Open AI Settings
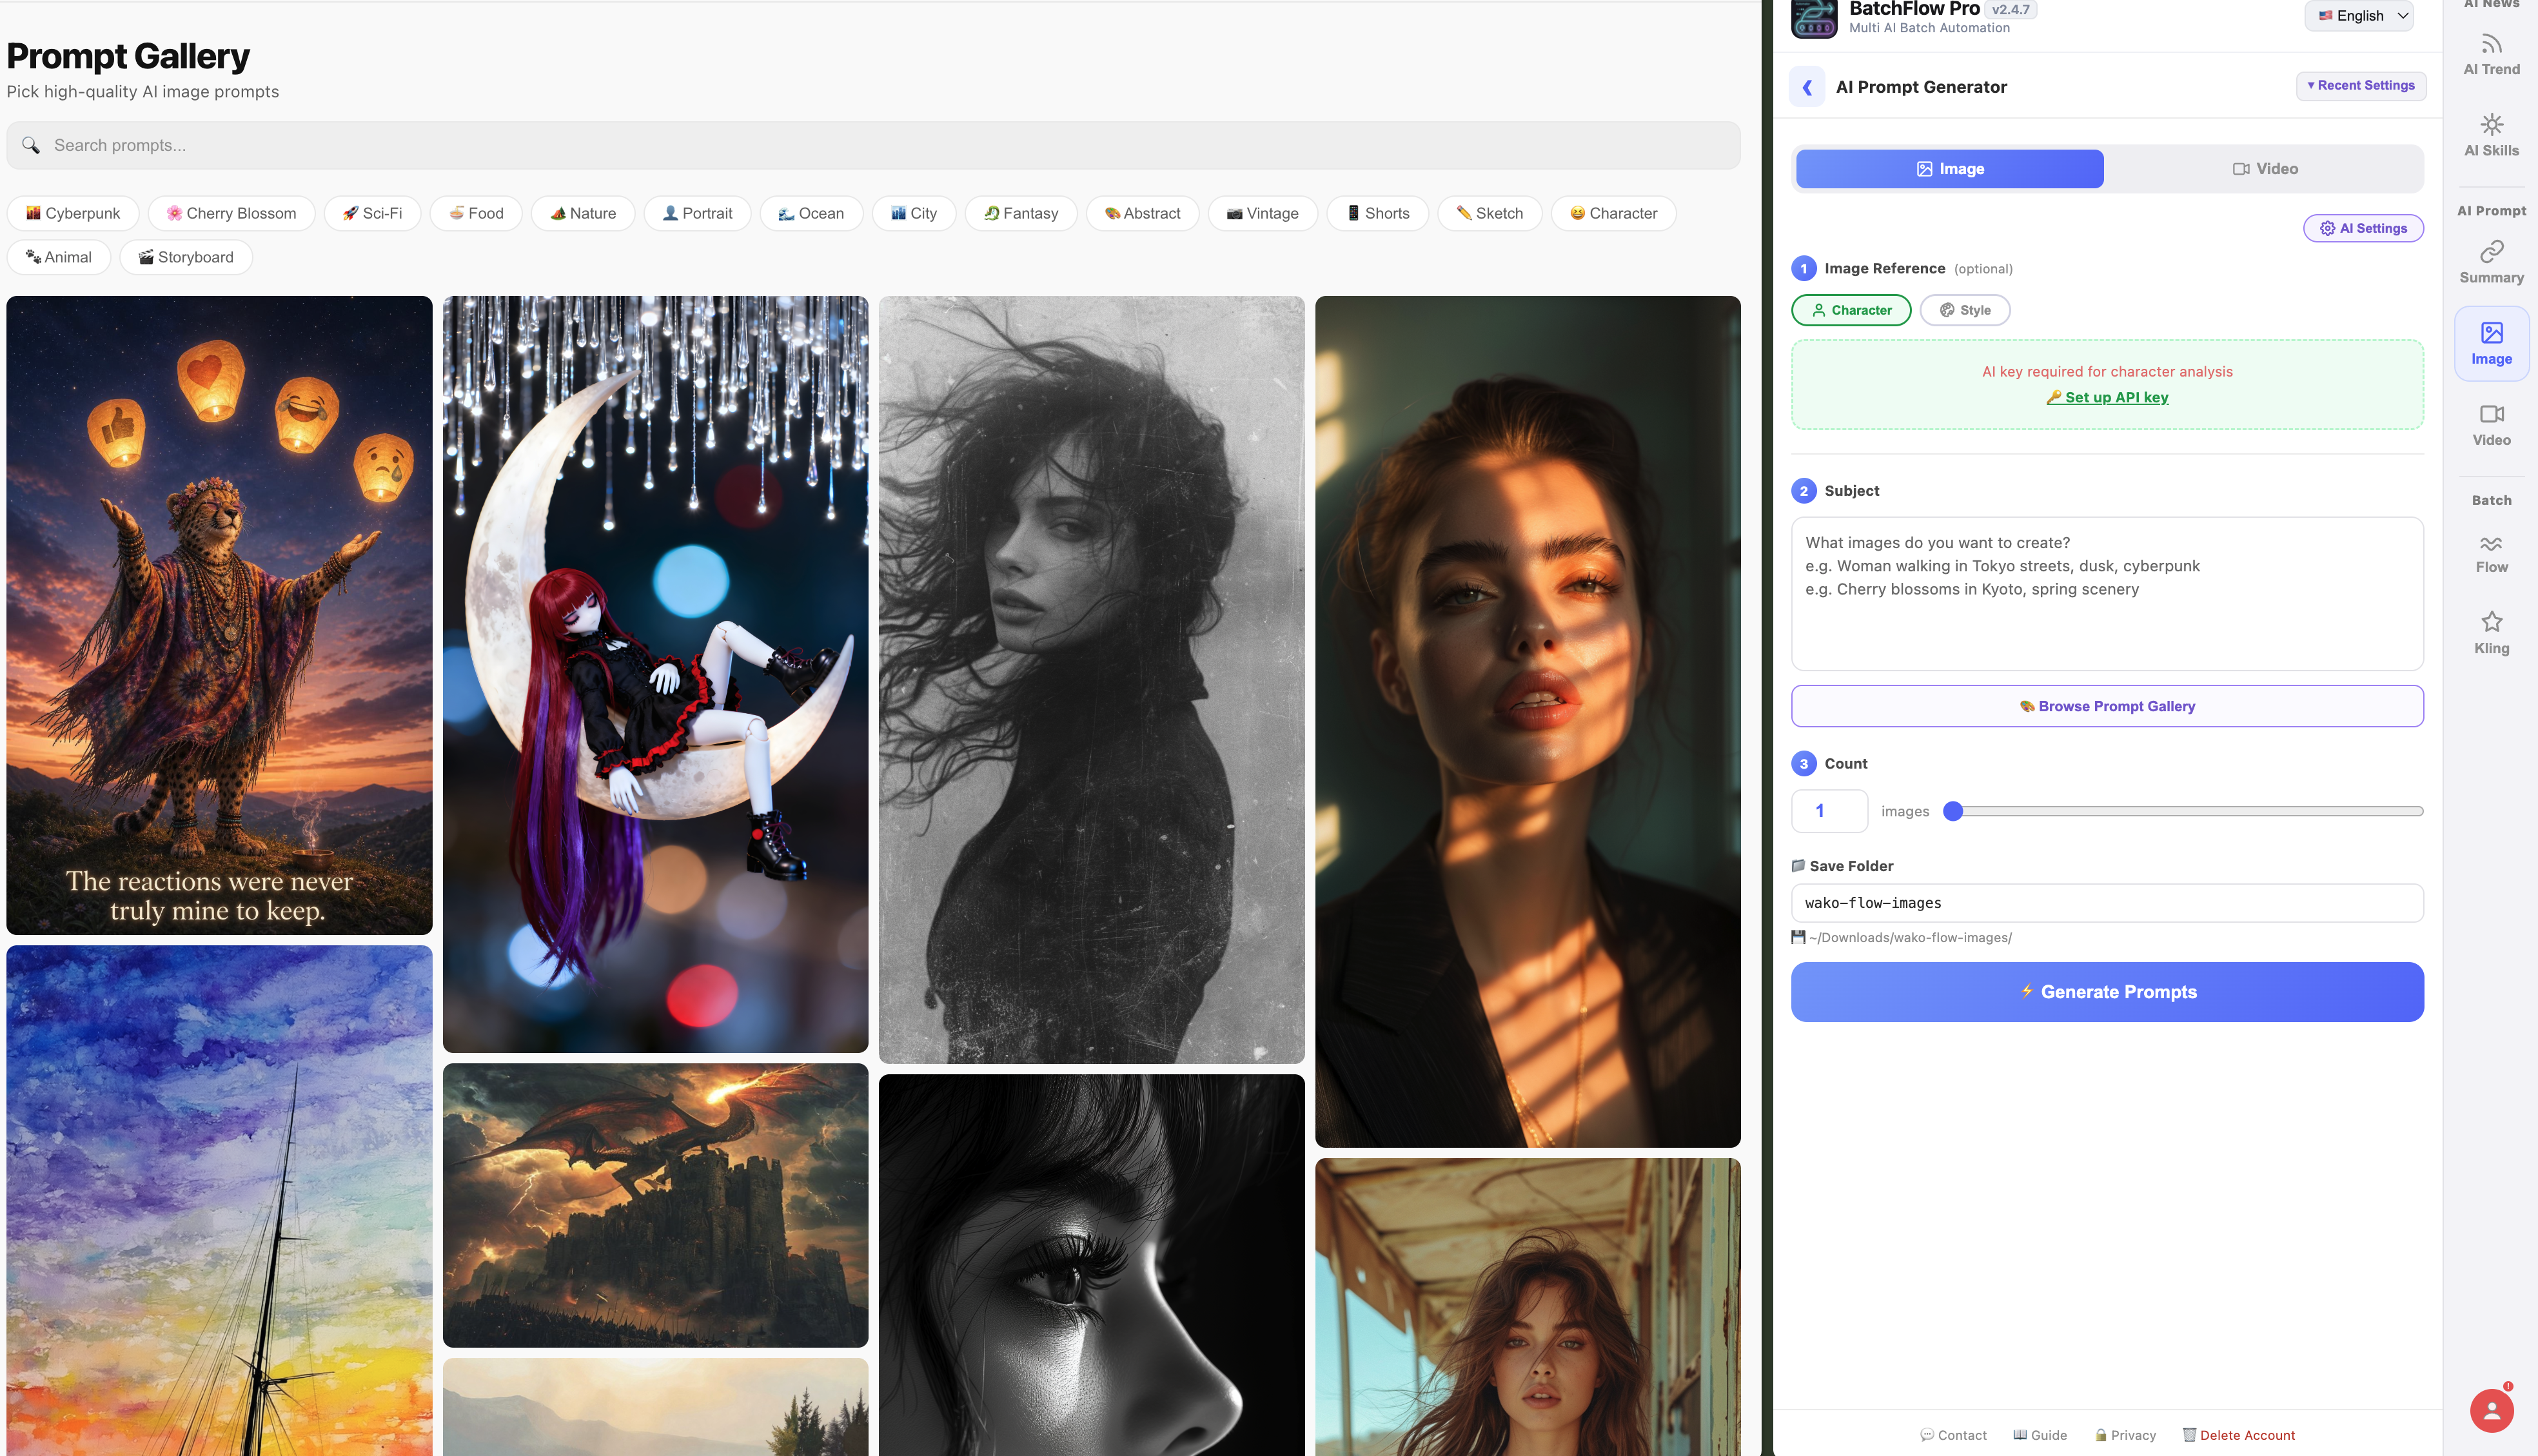This screenshot has width=2538, height=1456. pos(2362,228)
